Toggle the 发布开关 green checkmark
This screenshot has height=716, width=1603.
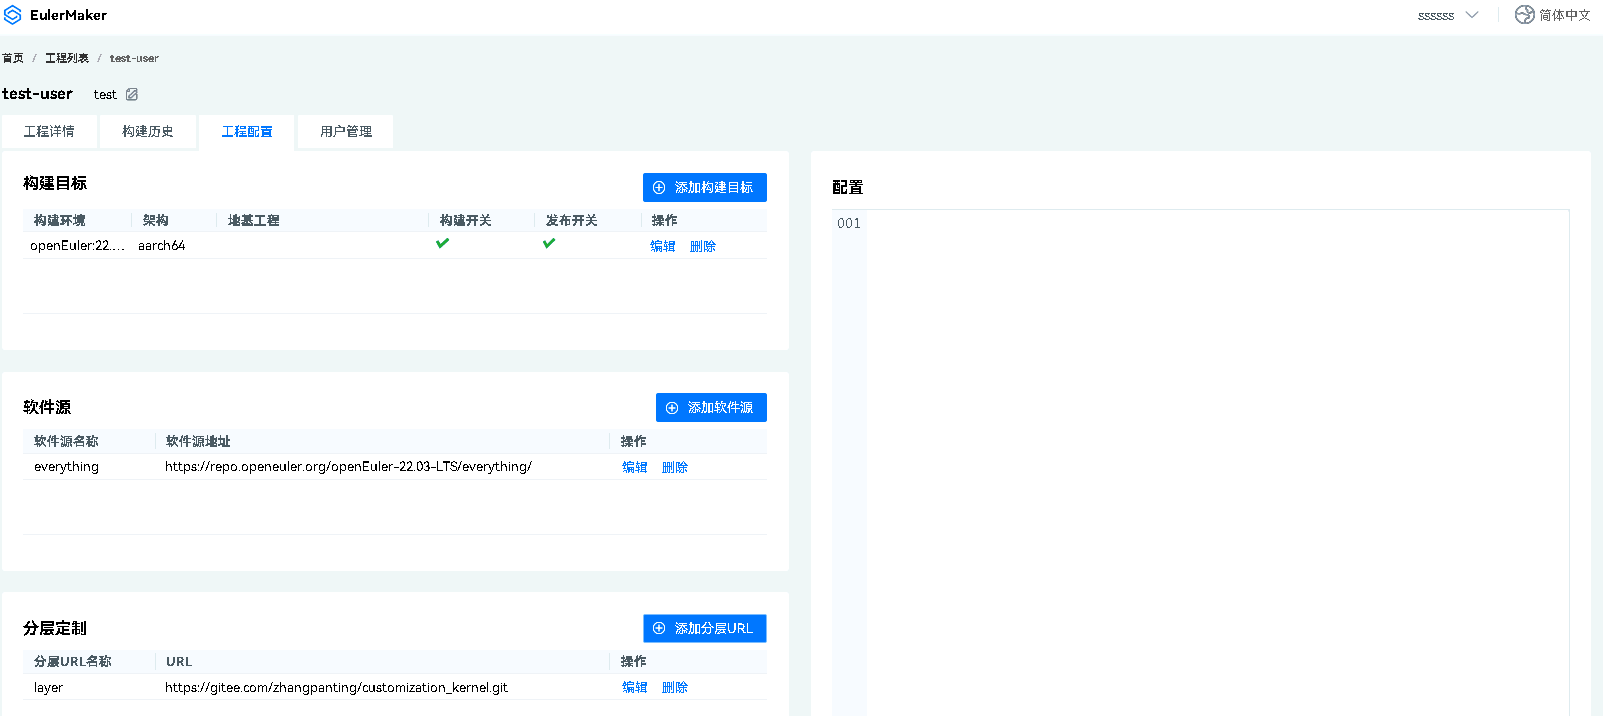pyautogui.click(x=549, y=244)
